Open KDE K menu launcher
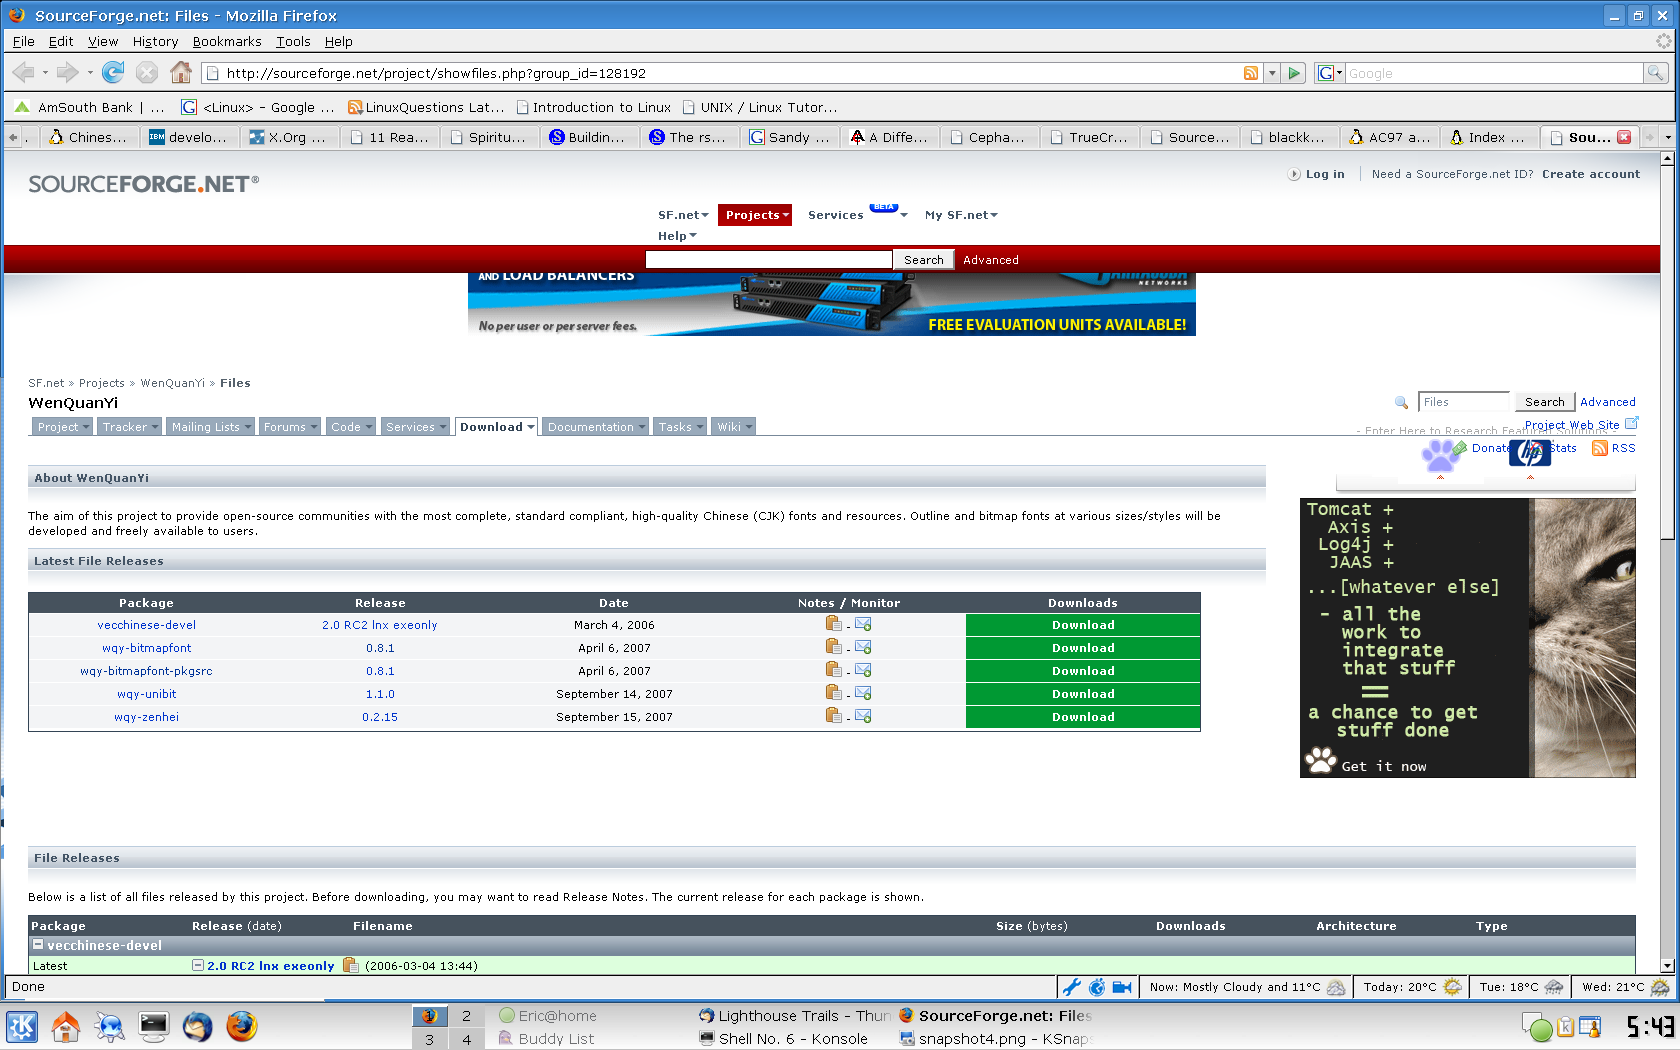1680x1050 pixels. (22, 1027)
